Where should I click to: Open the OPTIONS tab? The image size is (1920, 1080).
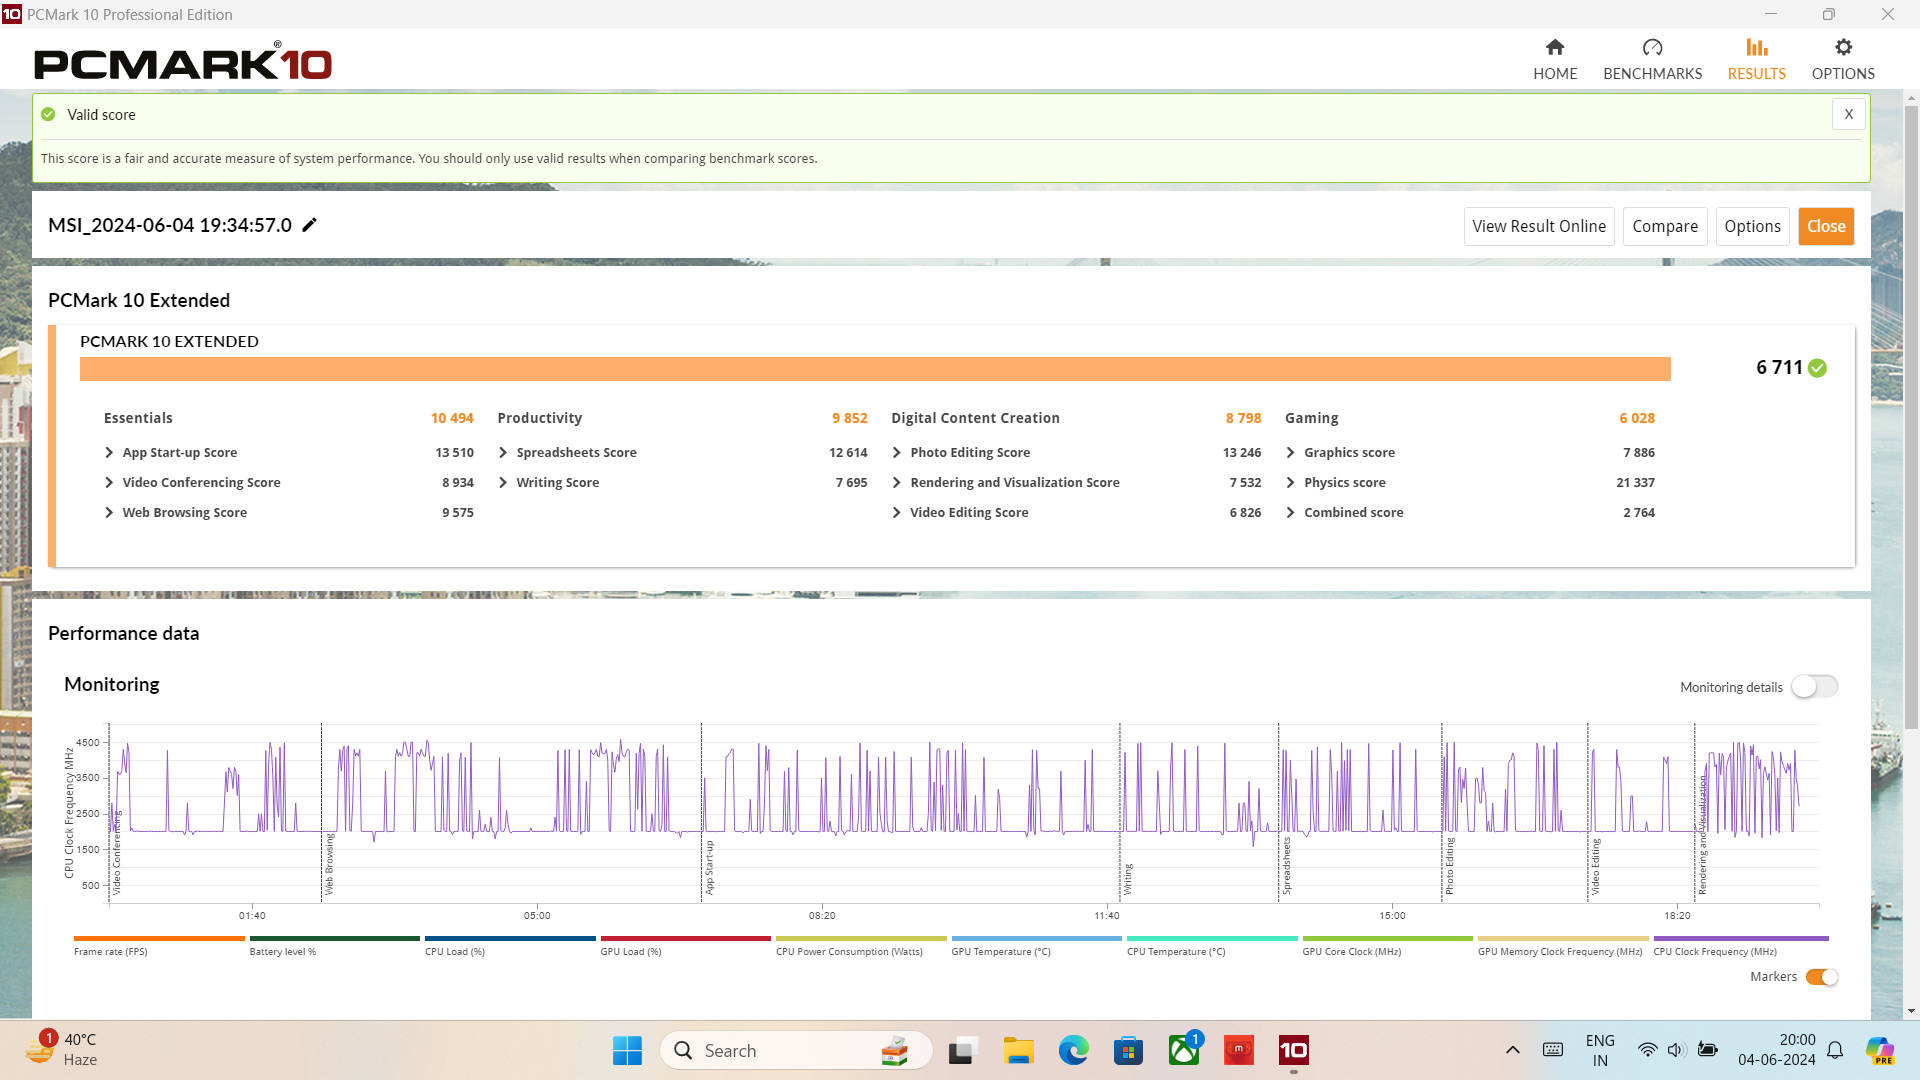(x=1843, y=60)
